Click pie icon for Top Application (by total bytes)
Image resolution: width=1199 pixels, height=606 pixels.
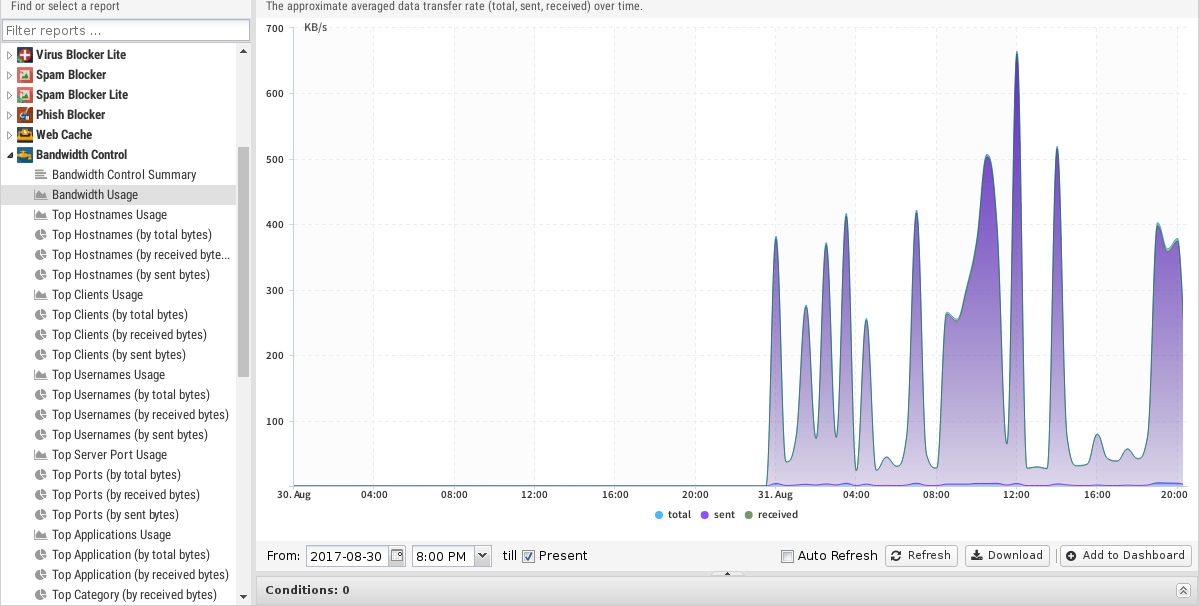coord(41,555)
